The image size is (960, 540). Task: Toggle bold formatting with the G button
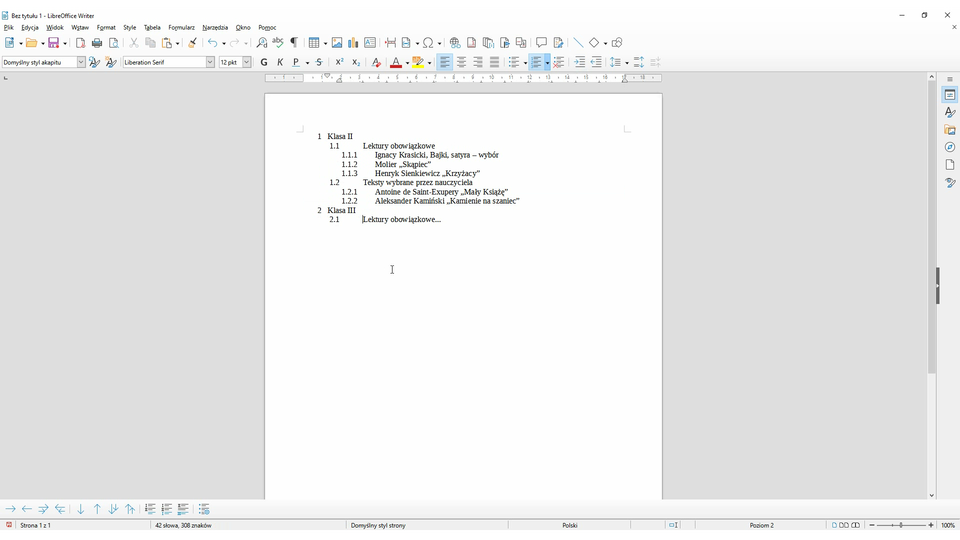click(264, 62)
